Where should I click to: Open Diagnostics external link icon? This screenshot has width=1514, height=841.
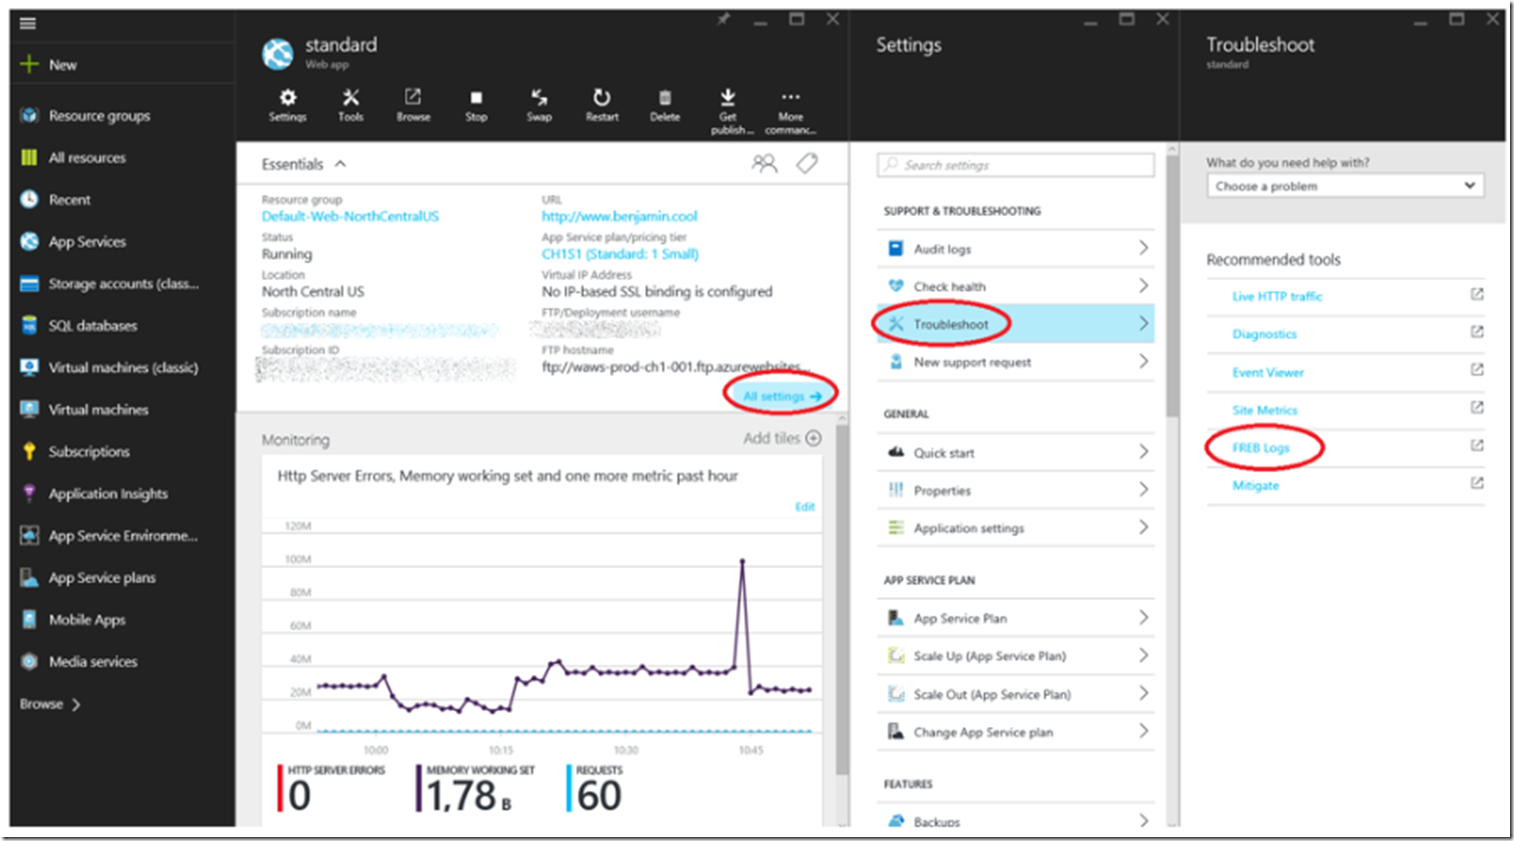tap(1477, 332)
